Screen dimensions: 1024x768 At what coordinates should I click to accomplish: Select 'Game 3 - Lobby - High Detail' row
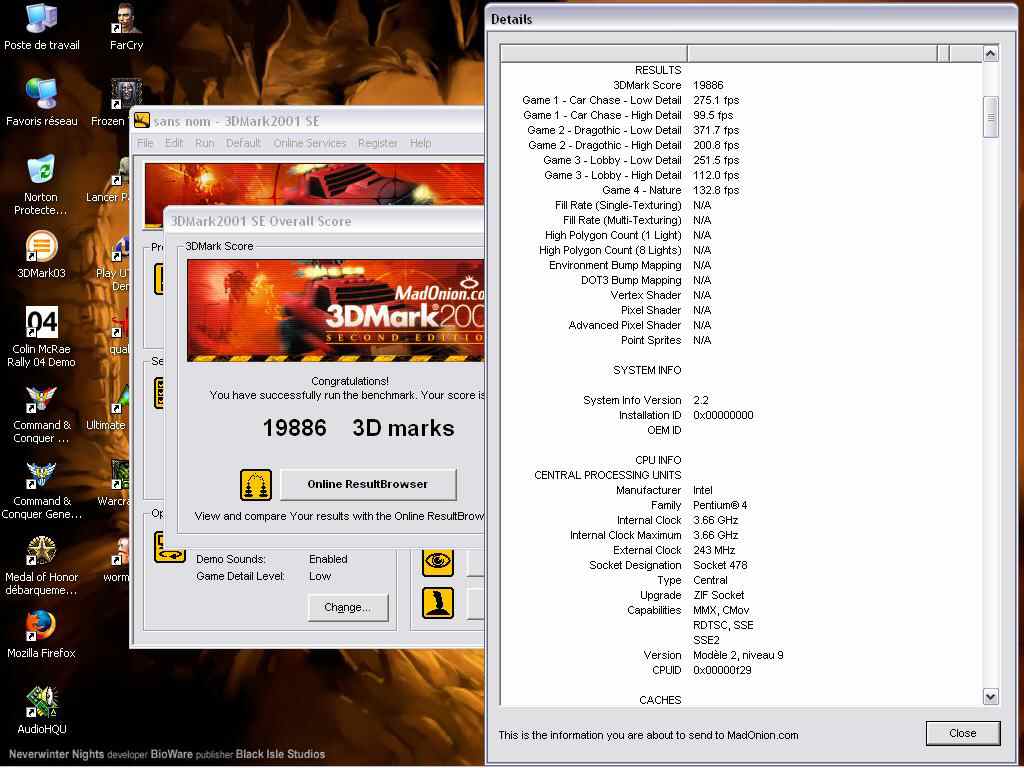coord(741,175)
